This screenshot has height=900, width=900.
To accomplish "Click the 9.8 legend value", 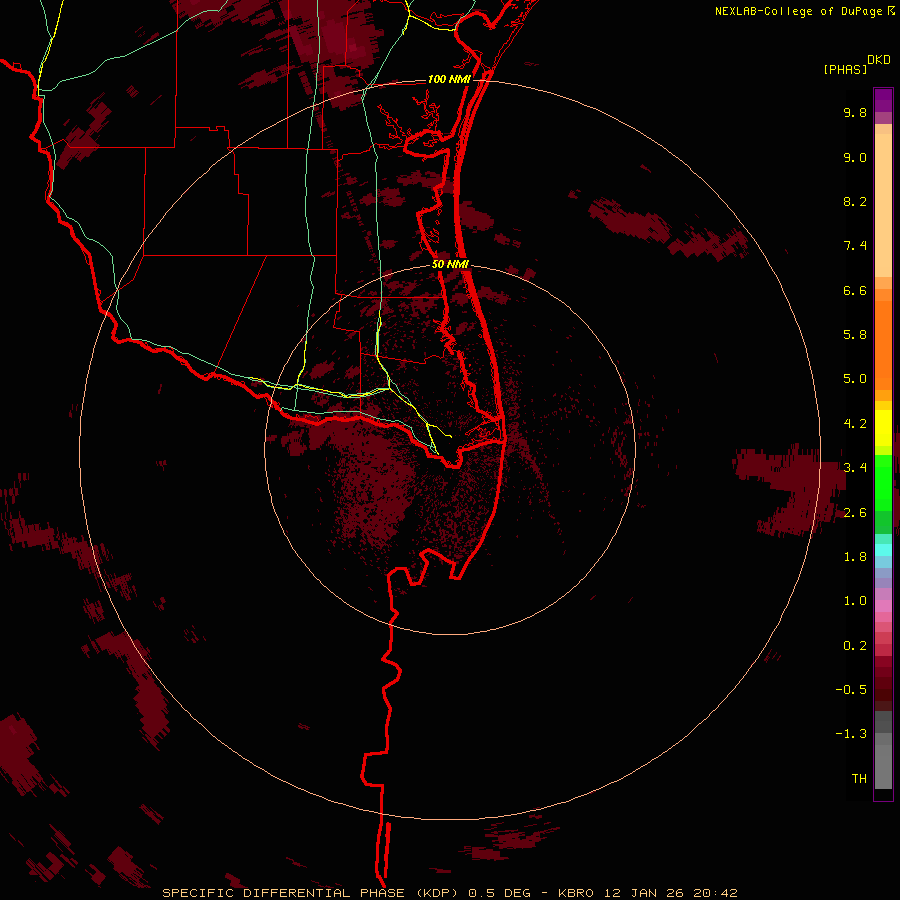I will (855, 112).
